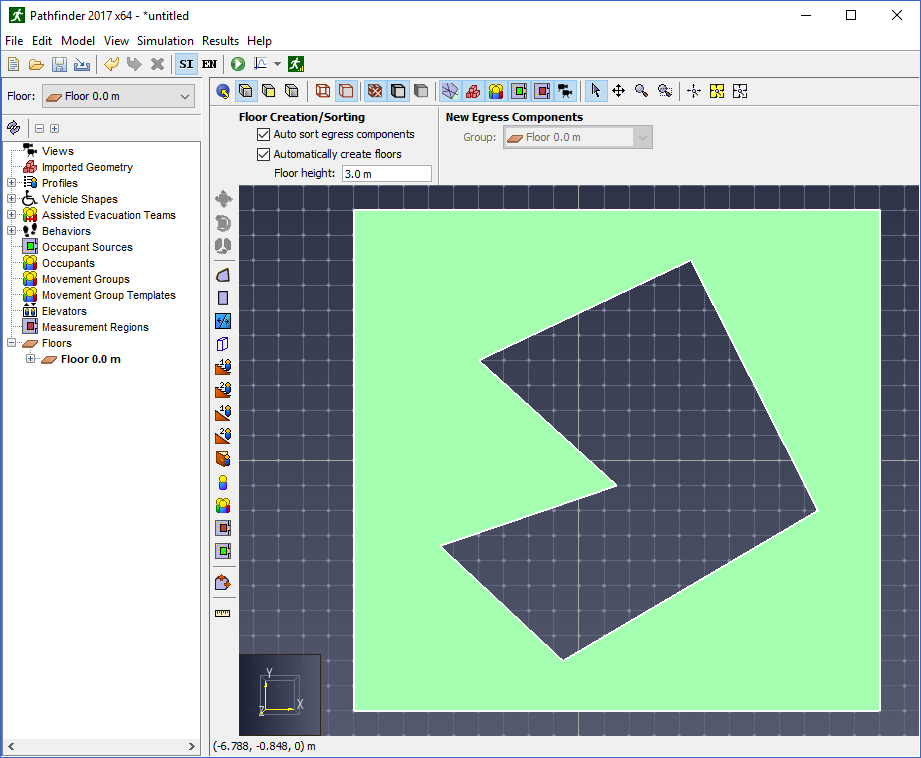Select Occupant Sources in tree
921x758 pixels.
87,247
